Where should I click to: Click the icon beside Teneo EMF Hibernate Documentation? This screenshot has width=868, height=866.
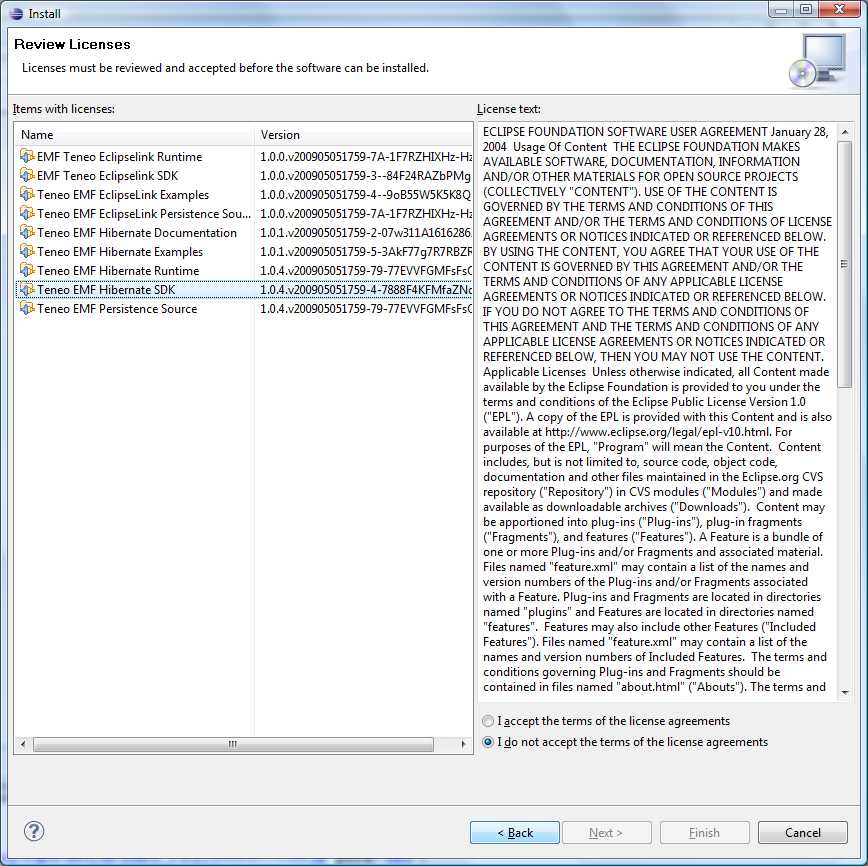(x=27, y=232)
